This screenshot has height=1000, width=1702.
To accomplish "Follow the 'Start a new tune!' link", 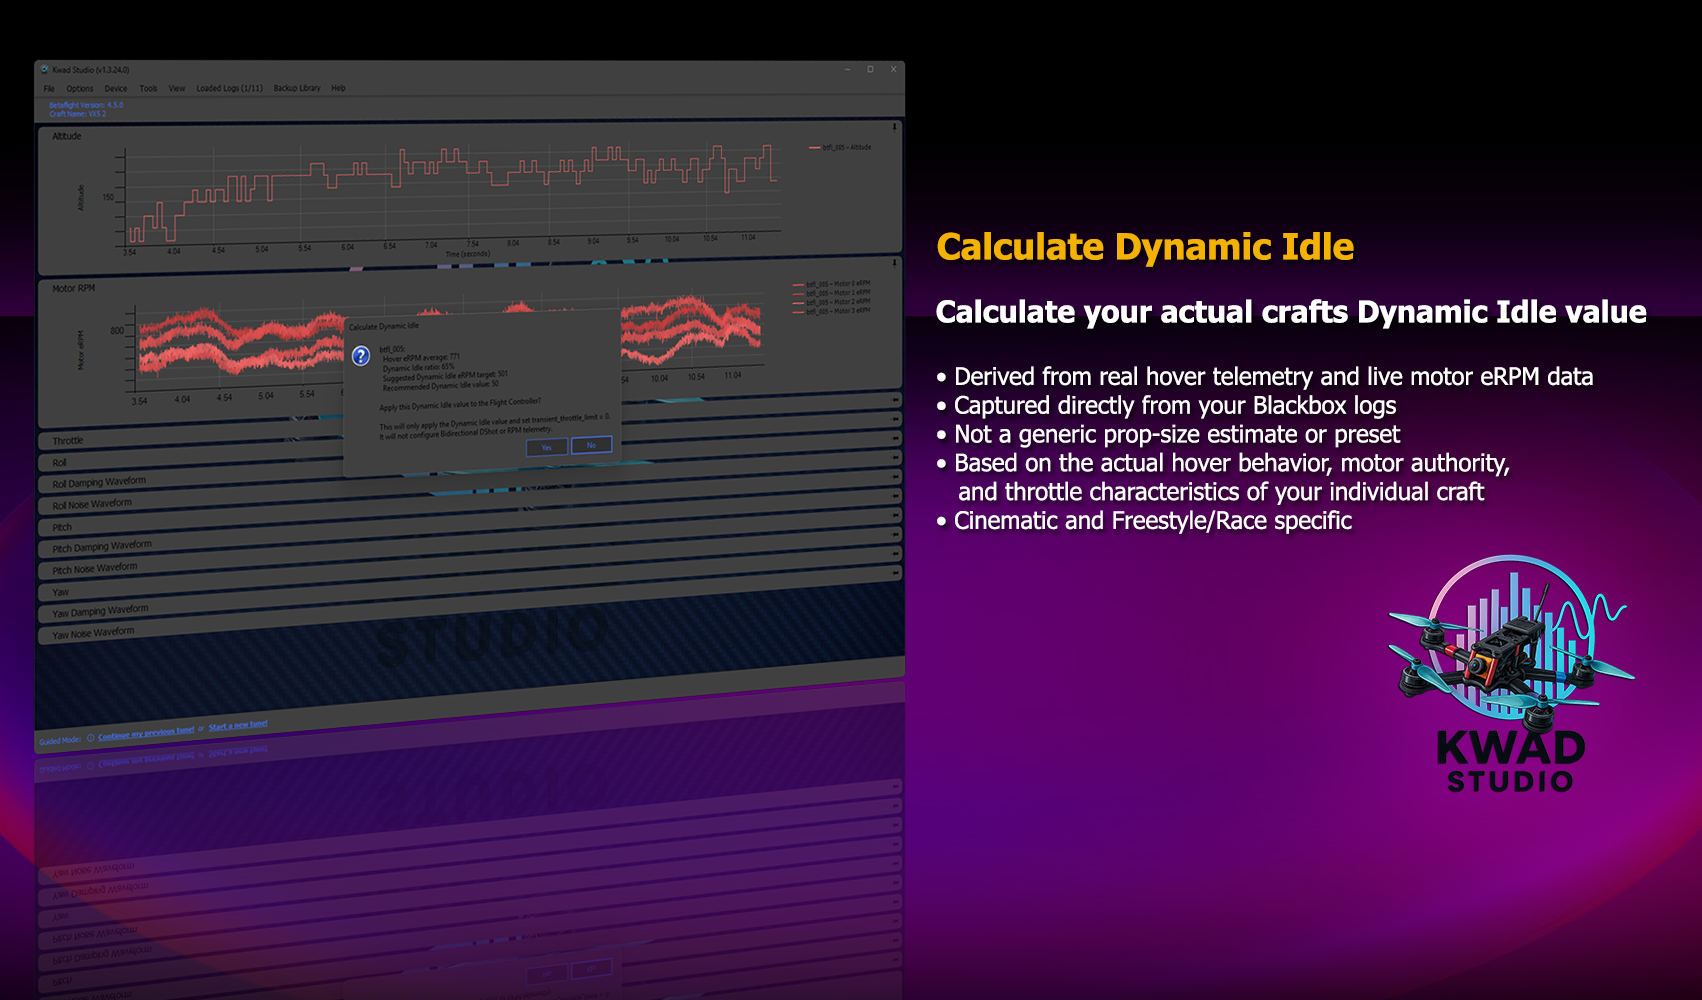I will coord(238,726).
